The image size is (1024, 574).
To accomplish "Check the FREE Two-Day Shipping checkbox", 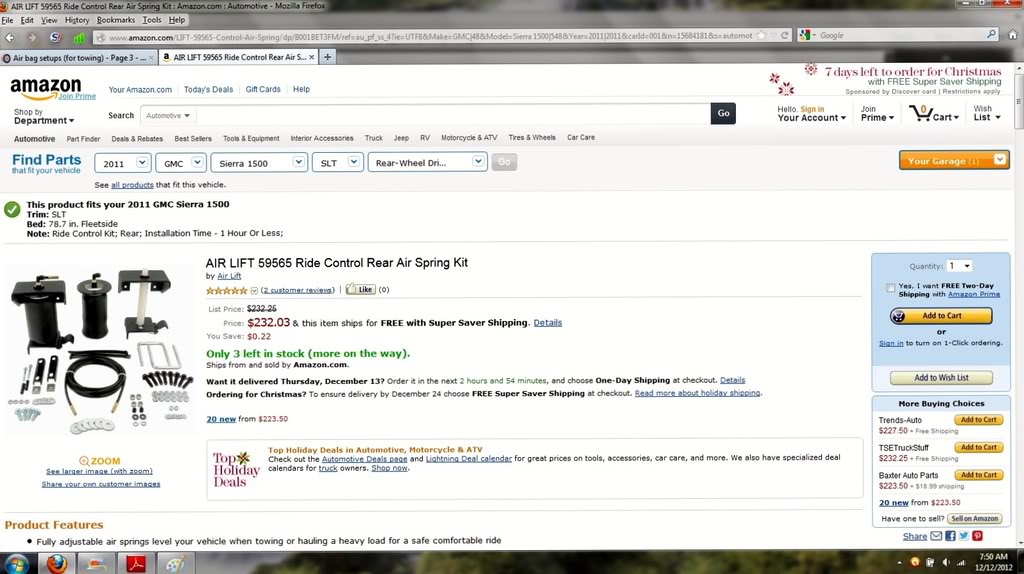I will (x=890, y=287).
